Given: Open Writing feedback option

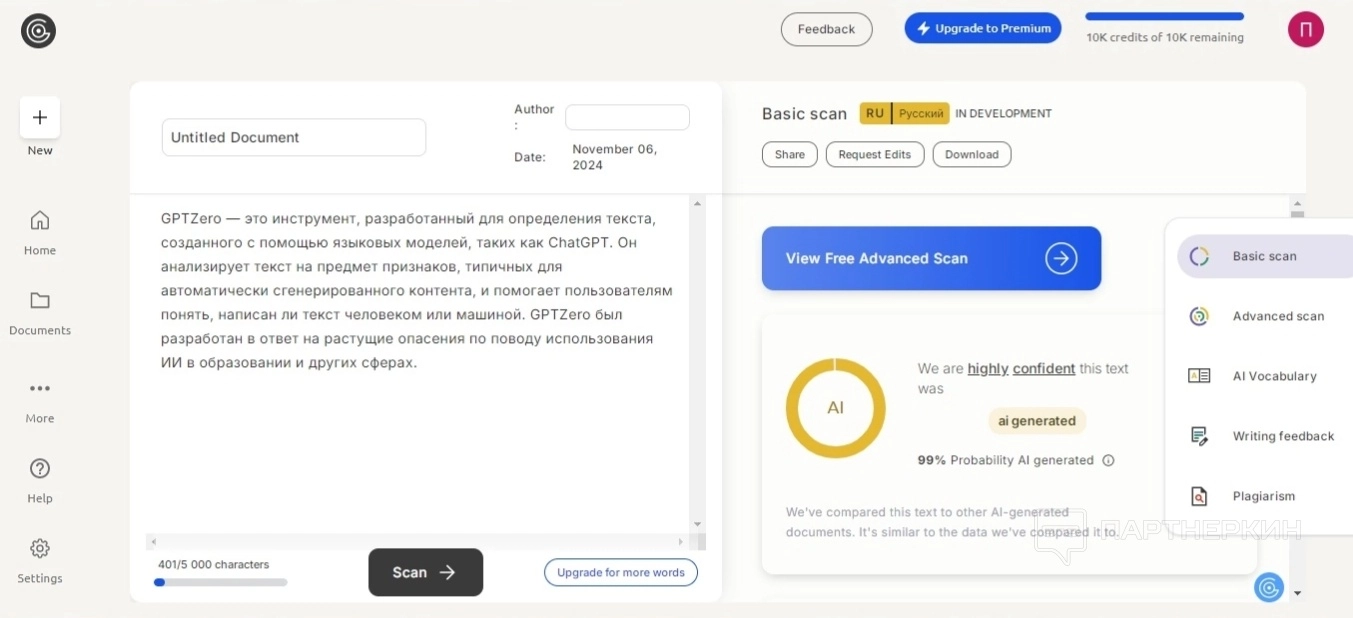Looking at the screenshot, I should (1282, 436).
